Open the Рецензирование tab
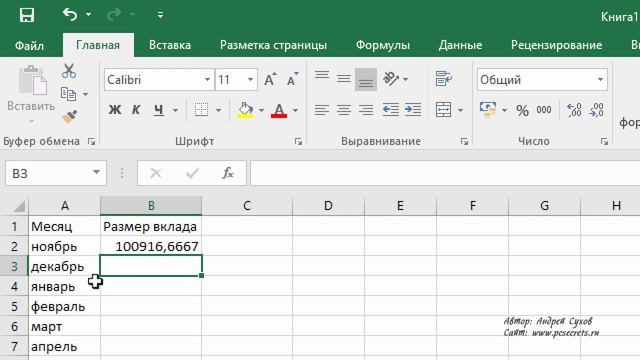The height and width of the screenshot is (360, 640). pos(556,45)
